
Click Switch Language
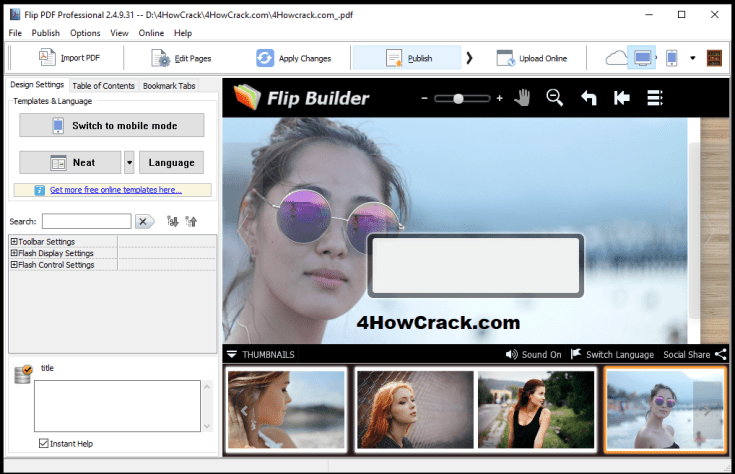612,354
